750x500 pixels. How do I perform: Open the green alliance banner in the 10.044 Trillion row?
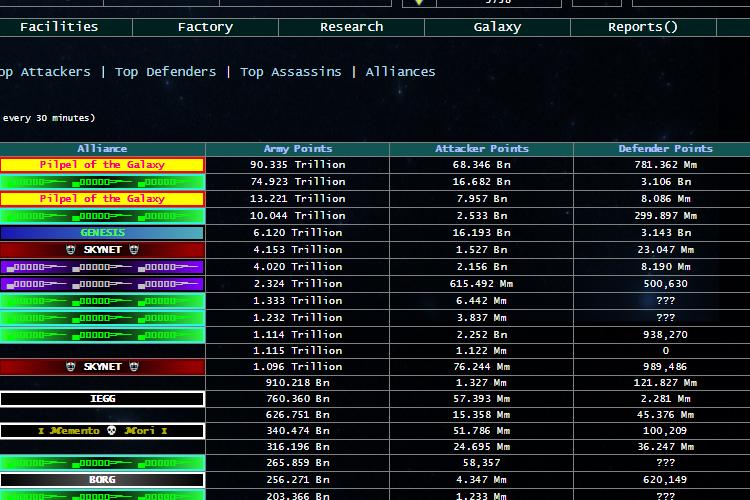click(102, 216)
